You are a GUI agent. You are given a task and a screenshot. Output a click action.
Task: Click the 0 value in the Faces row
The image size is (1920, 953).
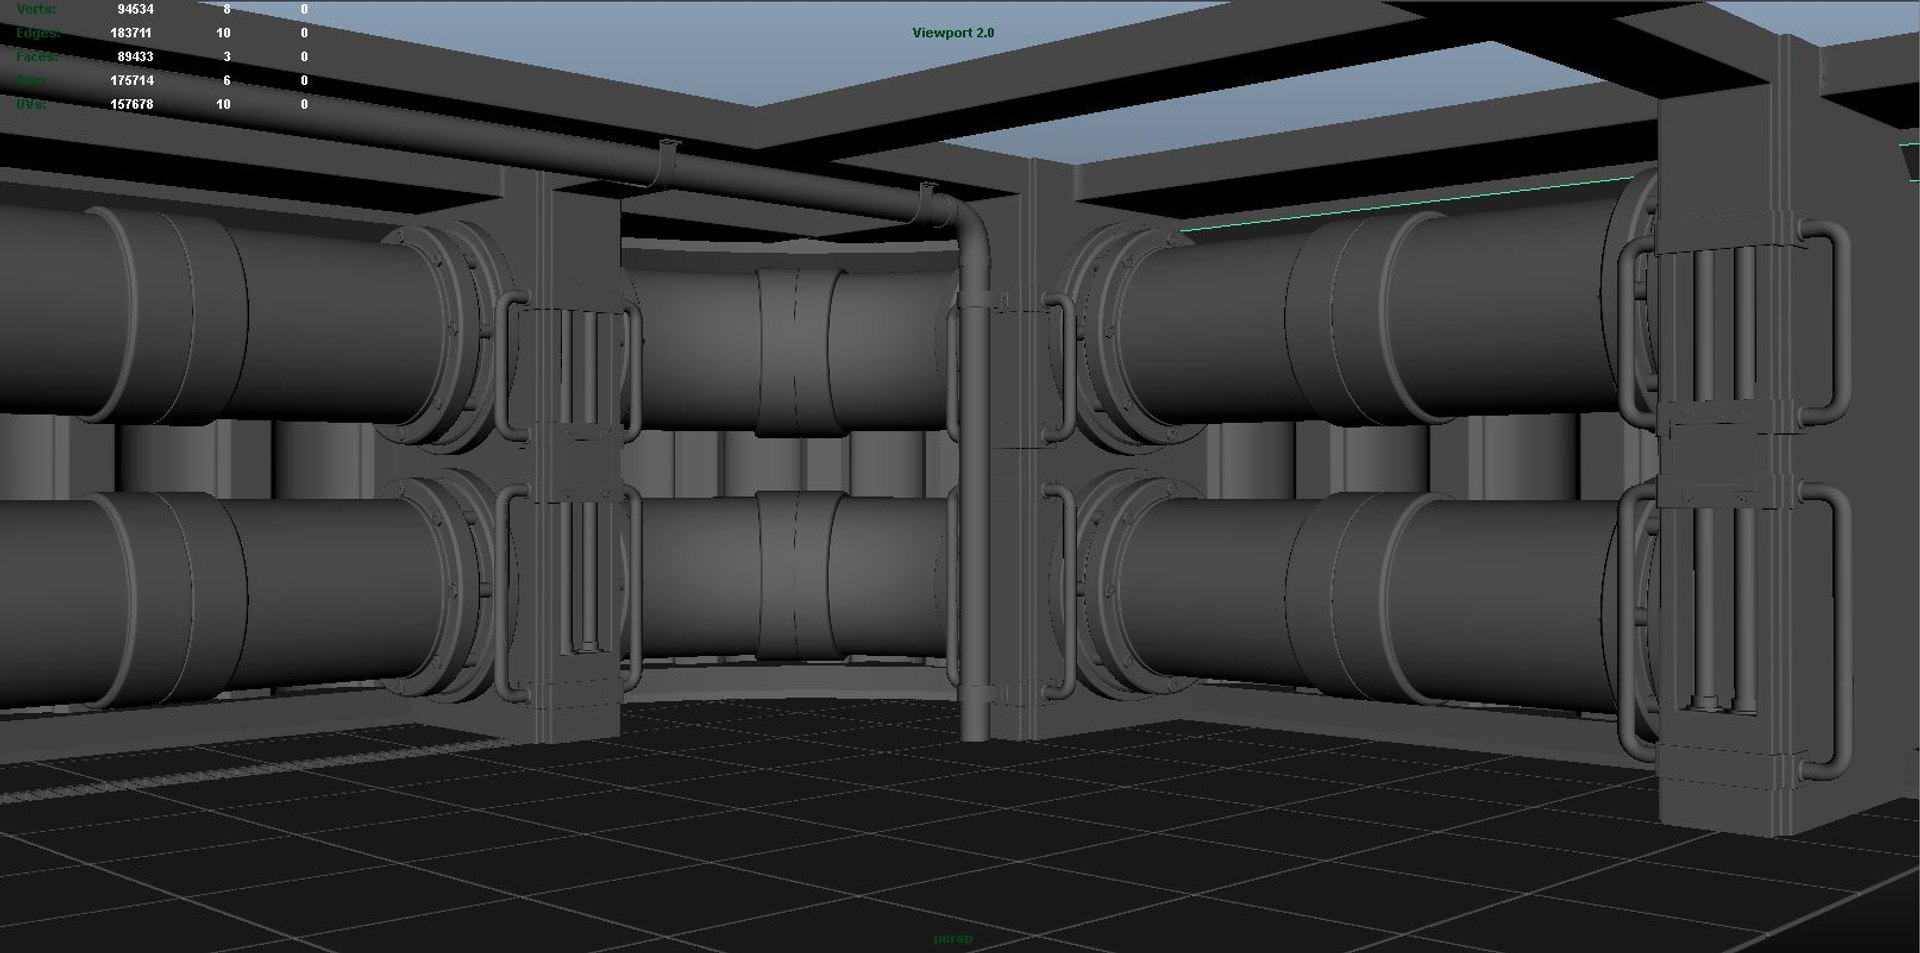point(304,57)
